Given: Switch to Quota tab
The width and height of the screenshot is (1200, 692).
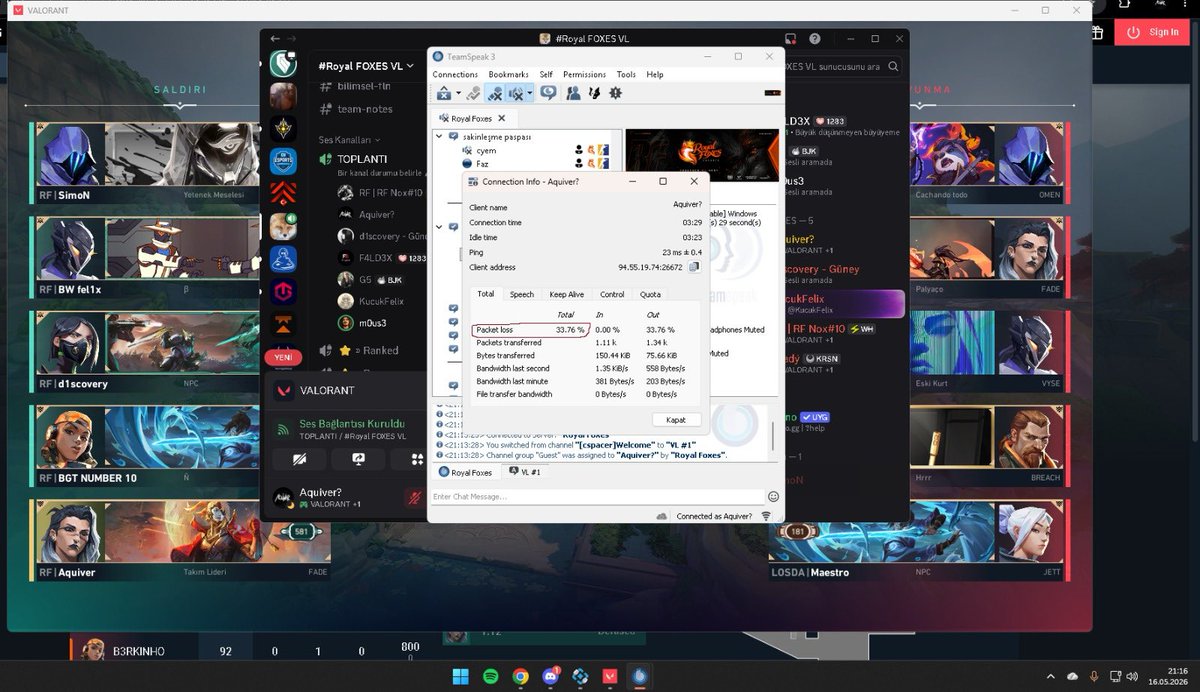Looking at the screenshot, I should (650, 294).
